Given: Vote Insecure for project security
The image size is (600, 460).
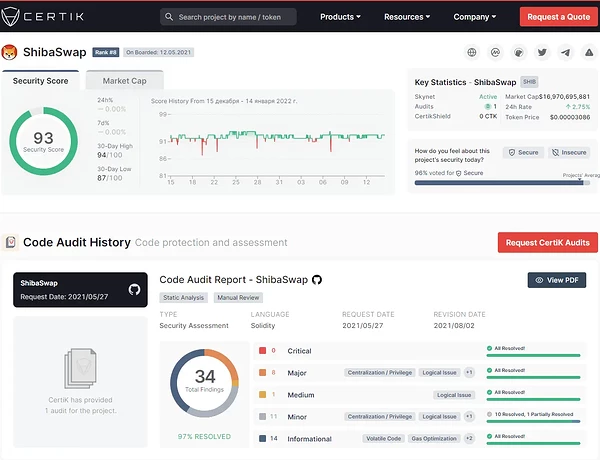Looking at the screenshot, I should pos(569,152).
